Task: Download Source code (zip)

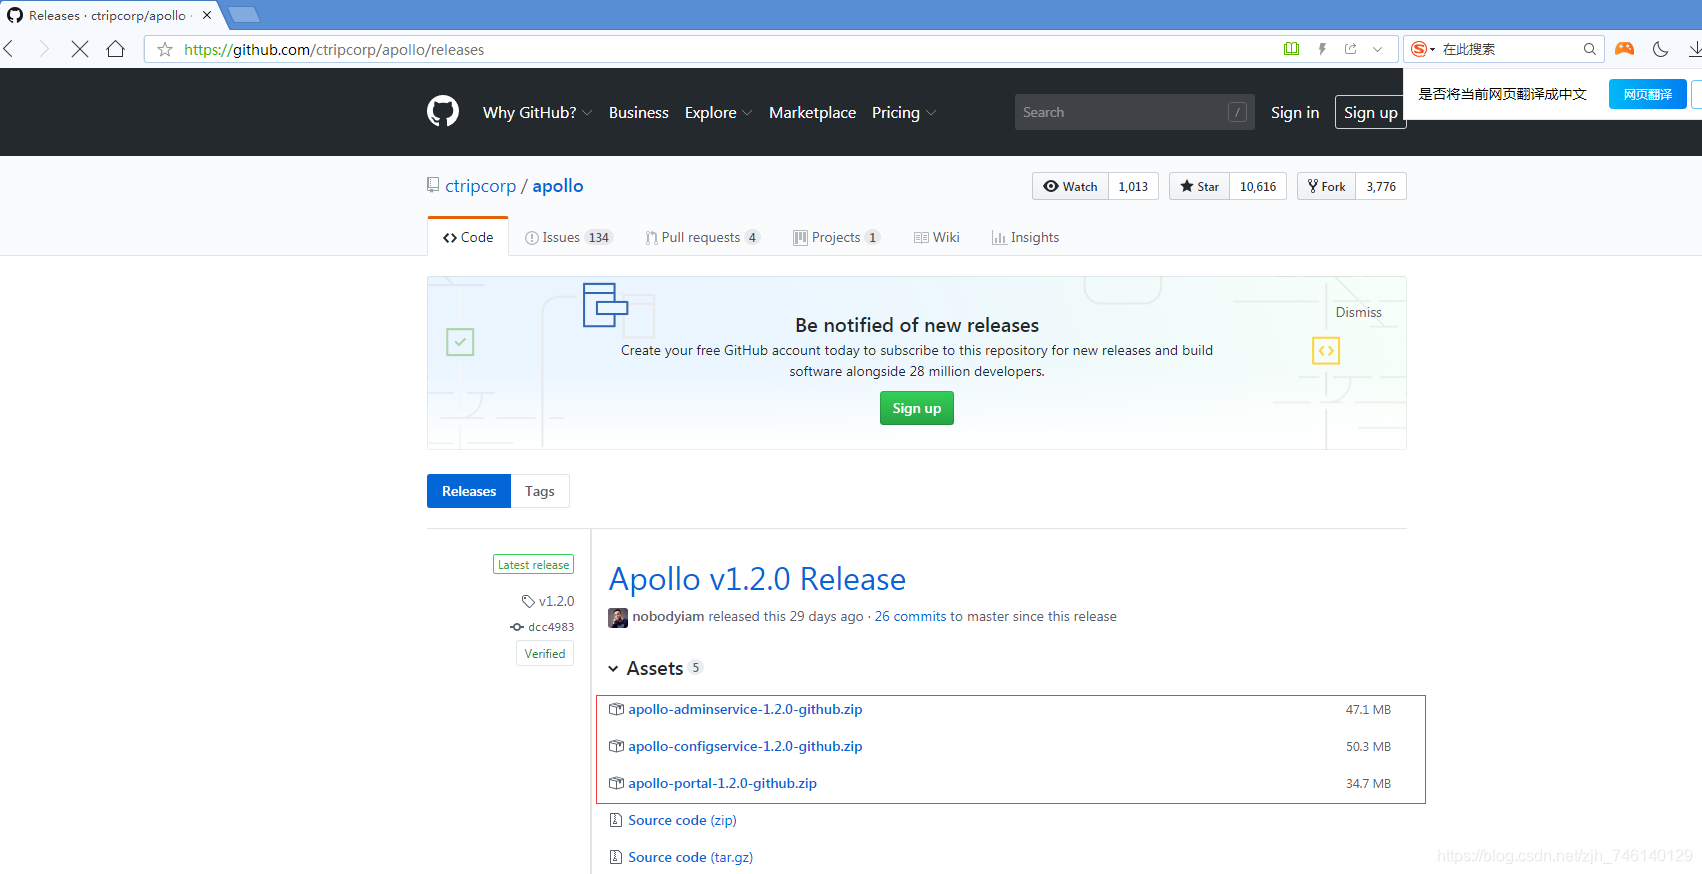Action: [682, 820]
